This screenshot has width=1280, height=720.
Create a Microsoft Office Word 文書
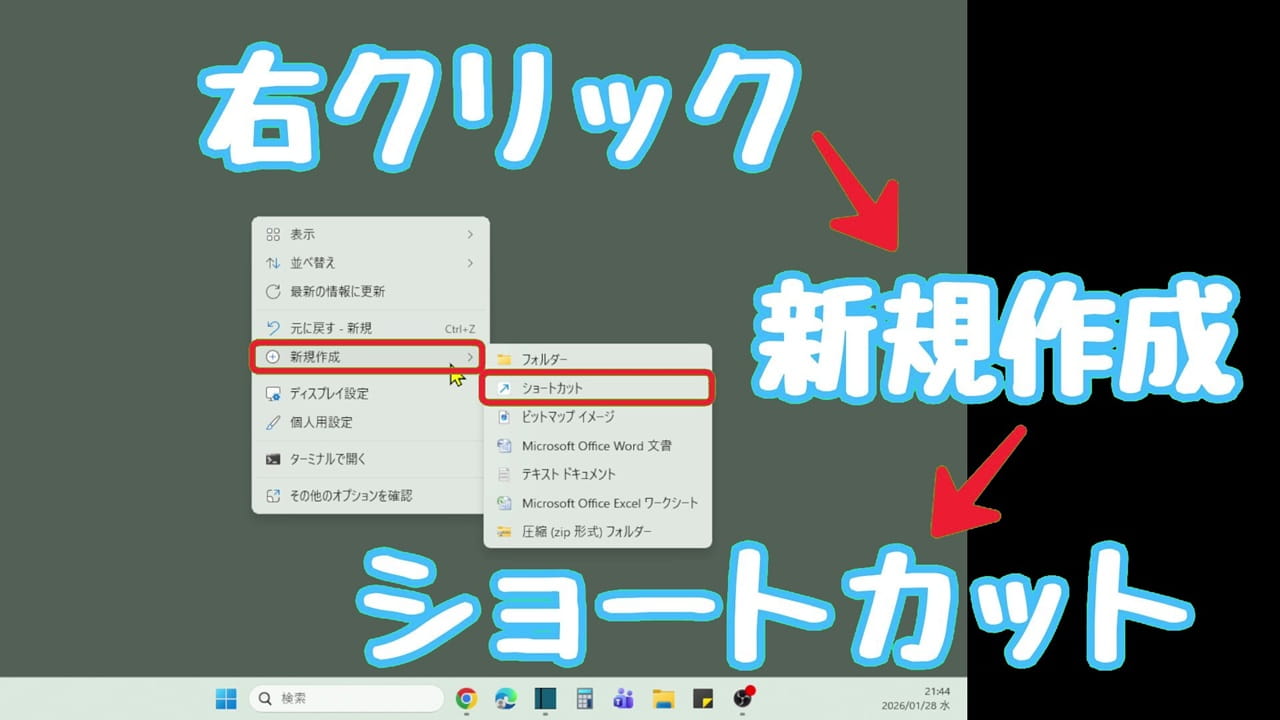[x=600, y=446]
